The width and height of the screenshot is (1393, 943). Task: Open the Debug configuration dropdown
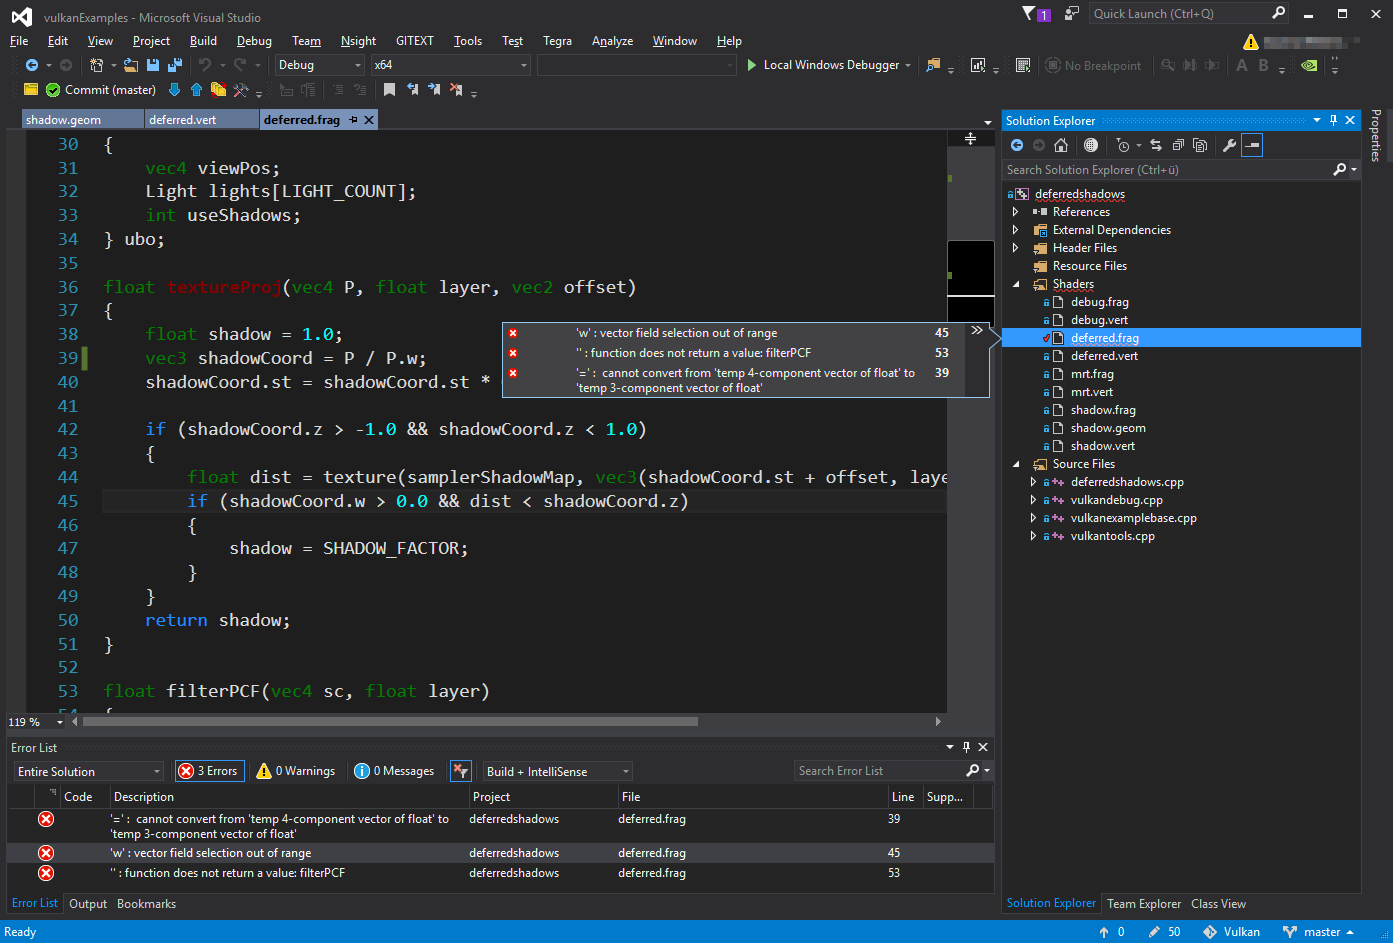320,65
